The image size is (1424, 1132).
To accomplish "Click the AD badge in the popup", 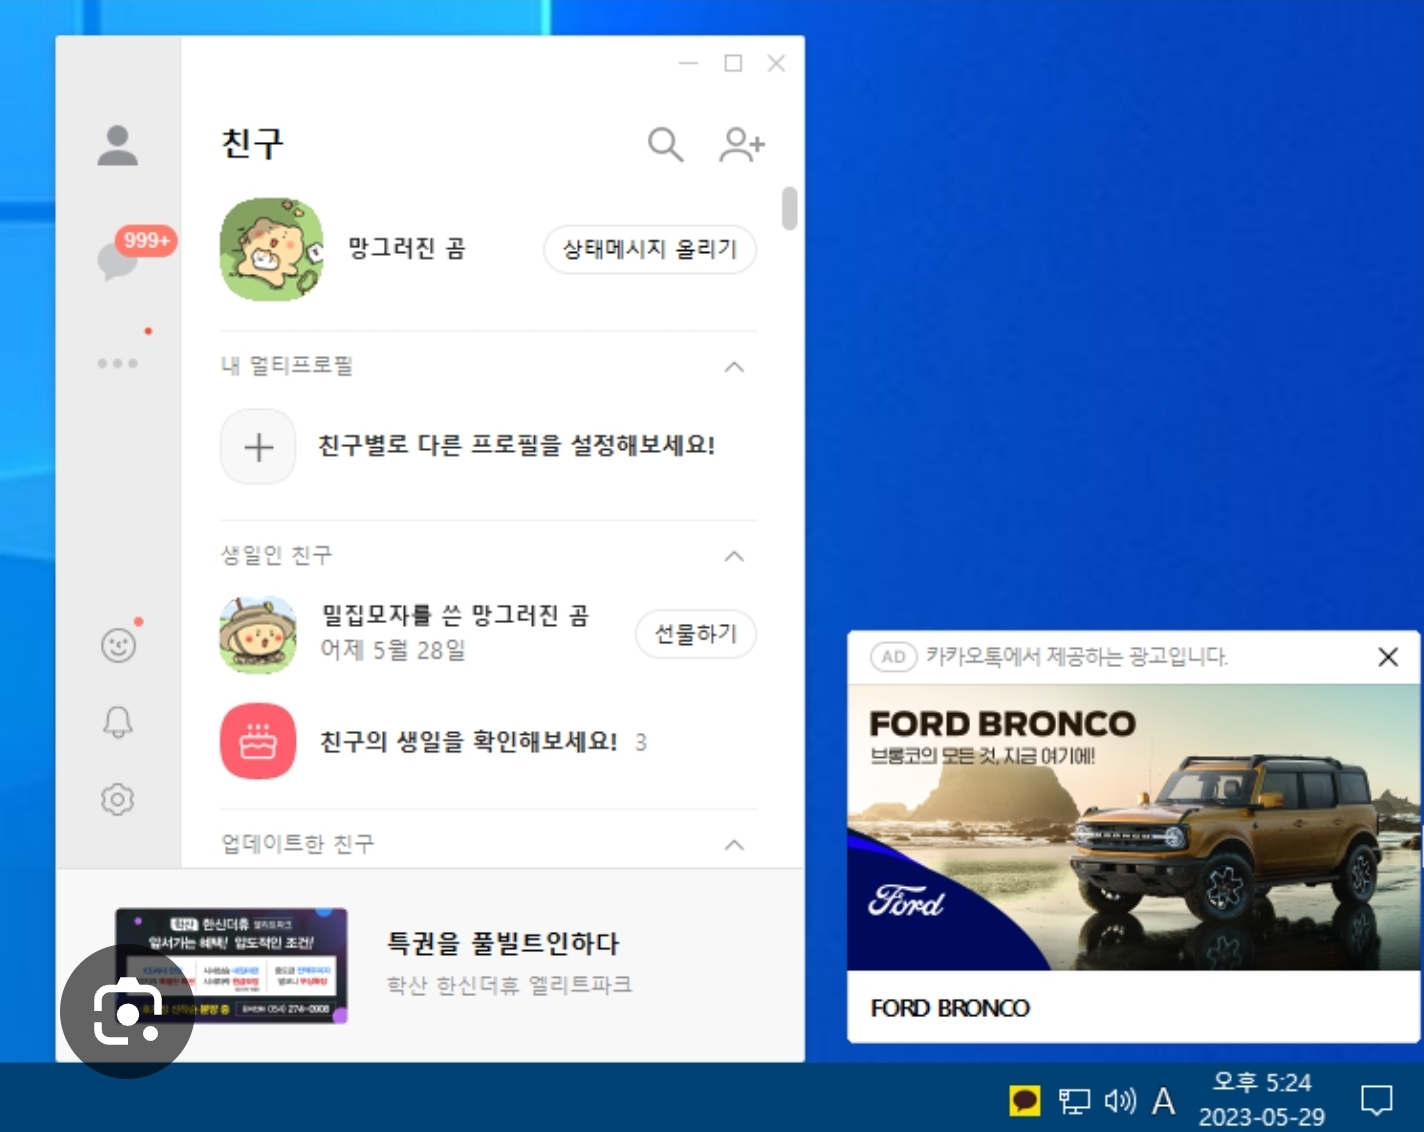I will tap(894, 657).
